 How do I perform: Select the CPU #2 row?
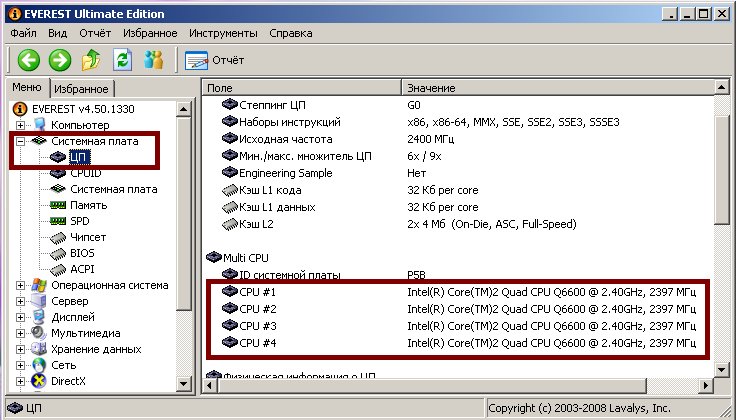coord(460,309)
